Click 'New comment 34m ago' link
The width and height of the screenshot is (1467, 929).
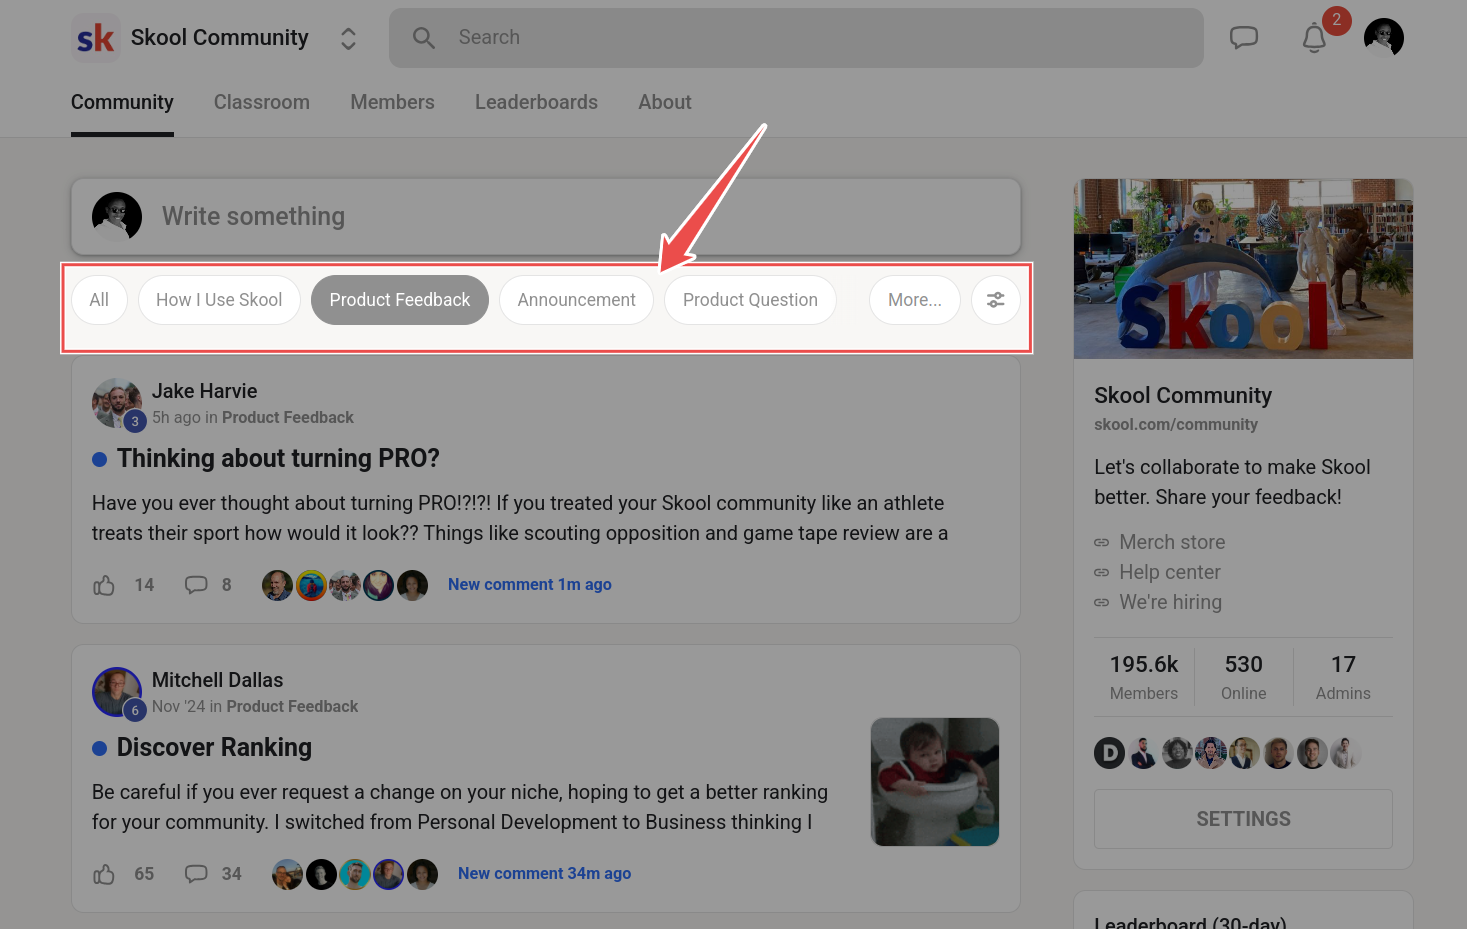click(545, 873)
